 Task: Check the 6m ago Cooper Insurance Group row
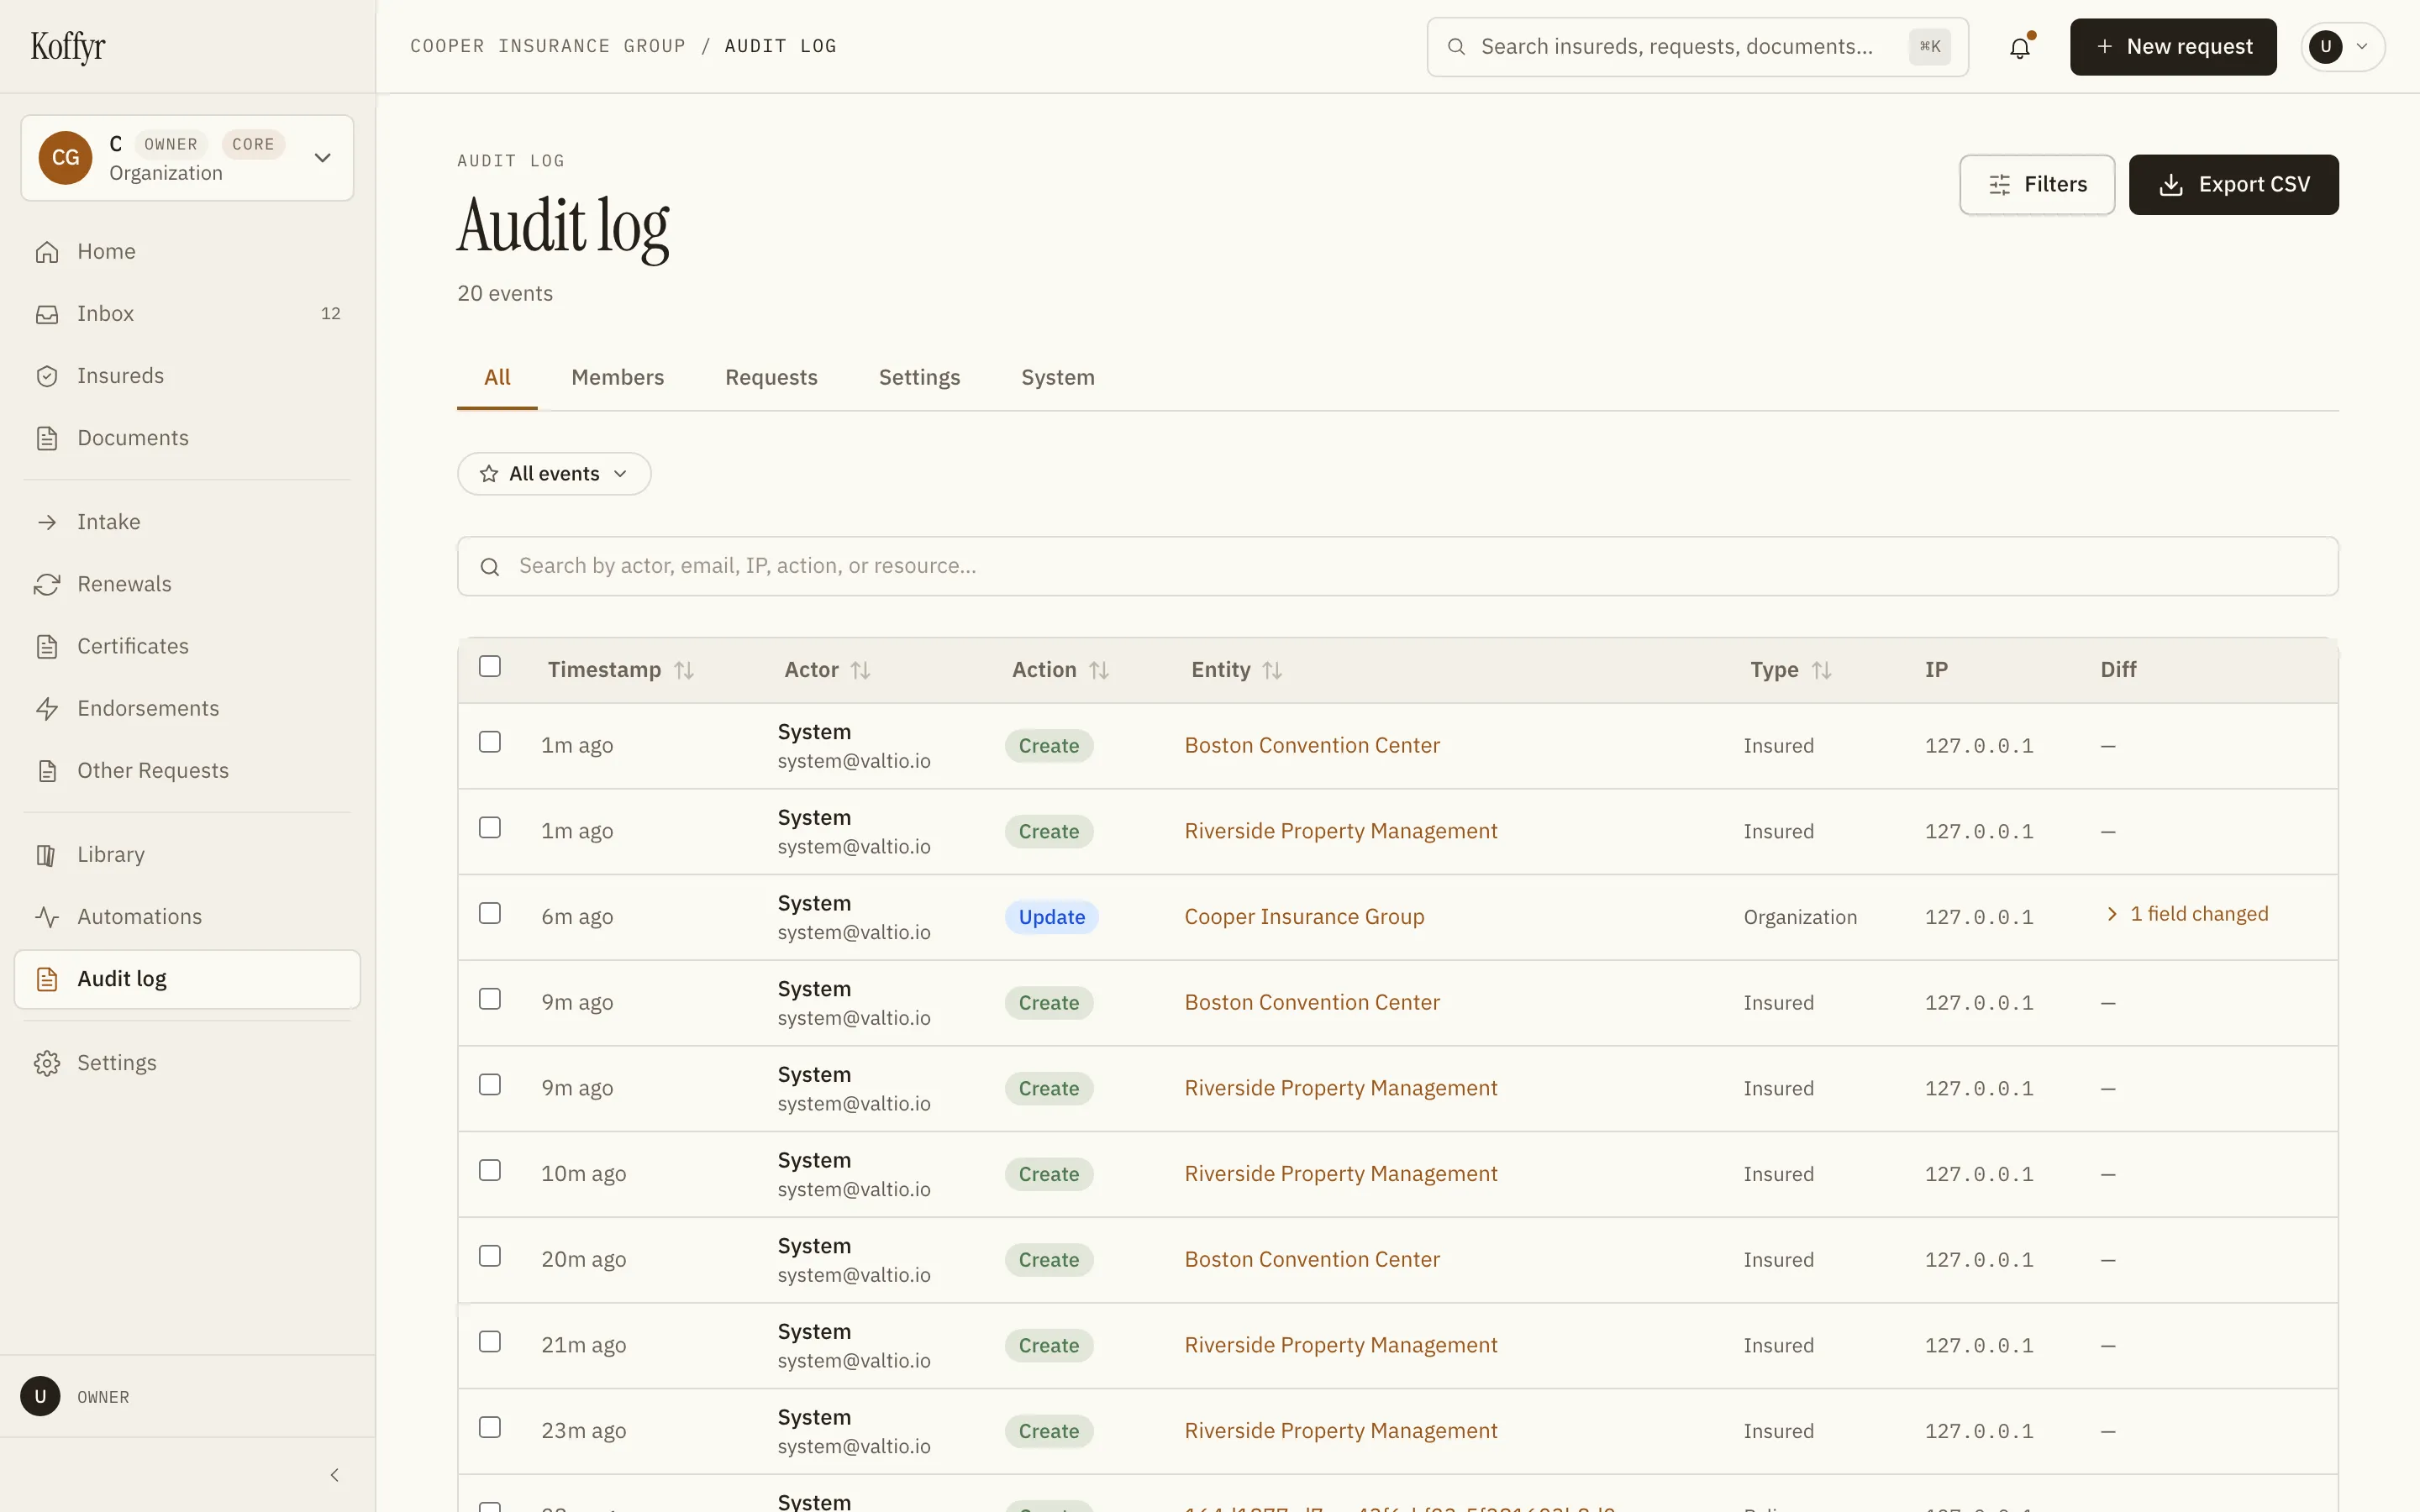[x=490, y=914]
